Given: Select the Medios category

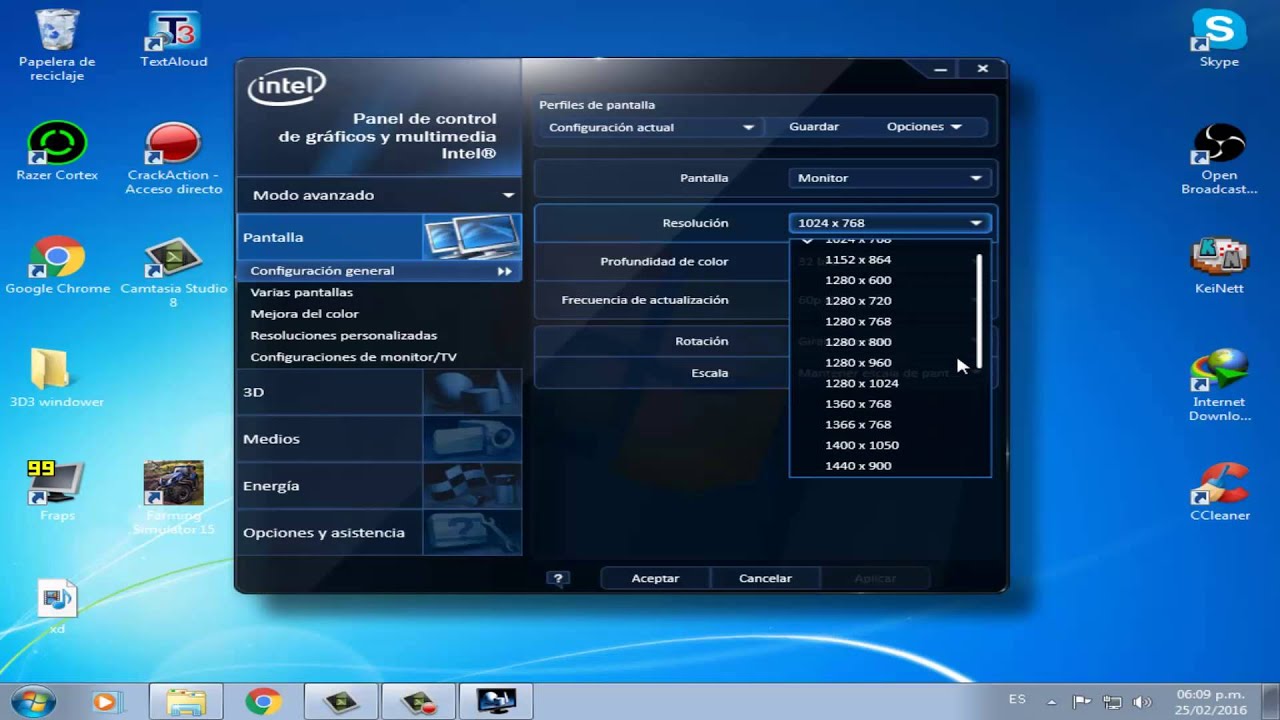Looking at the screenshot, I should 330,439.
